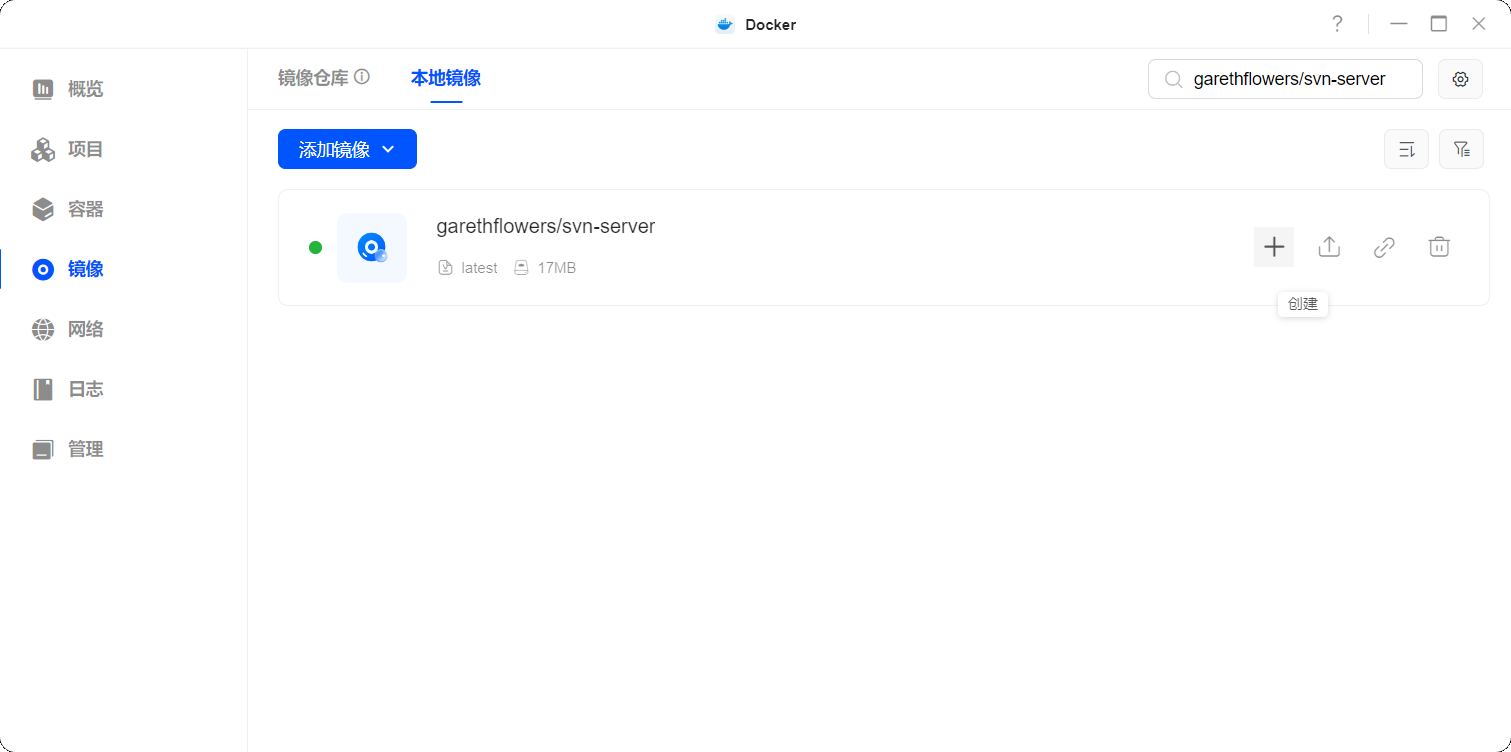Open 概览 in the sidebar
This screenshot has height=752, width=1511.
tap(85, 89)
